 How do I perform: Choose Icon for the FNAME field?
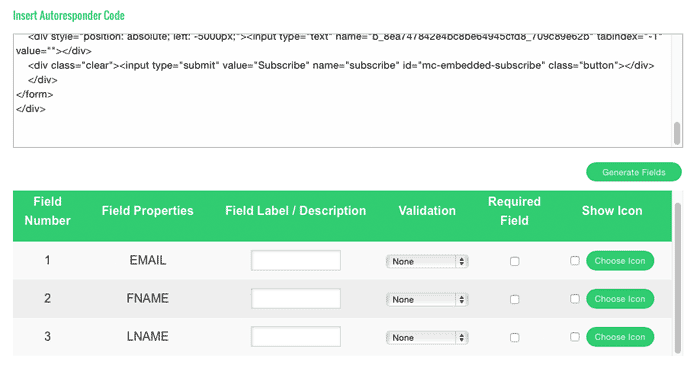[x=620, y=299]
